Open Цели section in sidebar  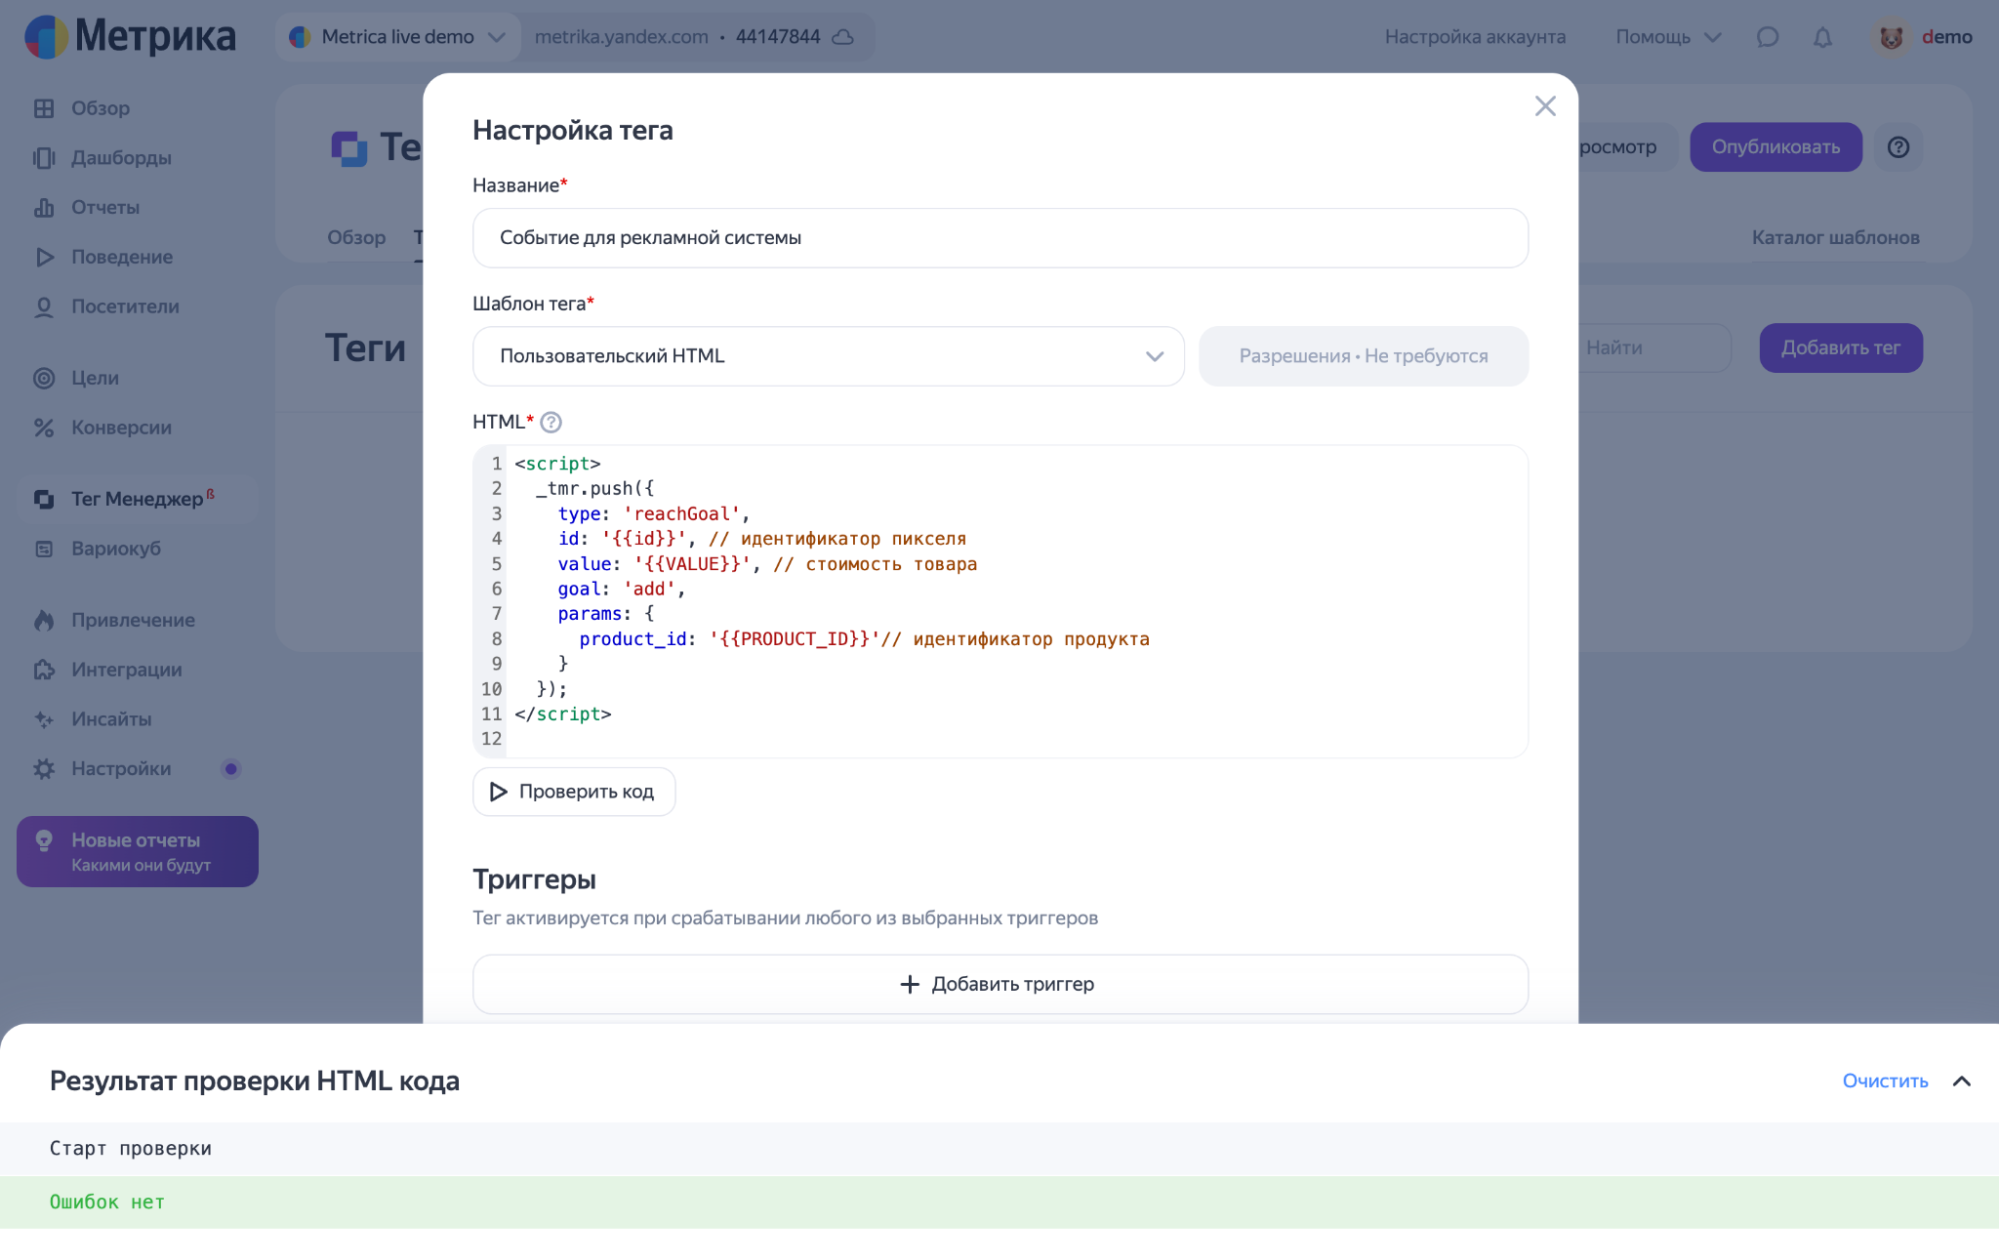click(x=94, y=378)
